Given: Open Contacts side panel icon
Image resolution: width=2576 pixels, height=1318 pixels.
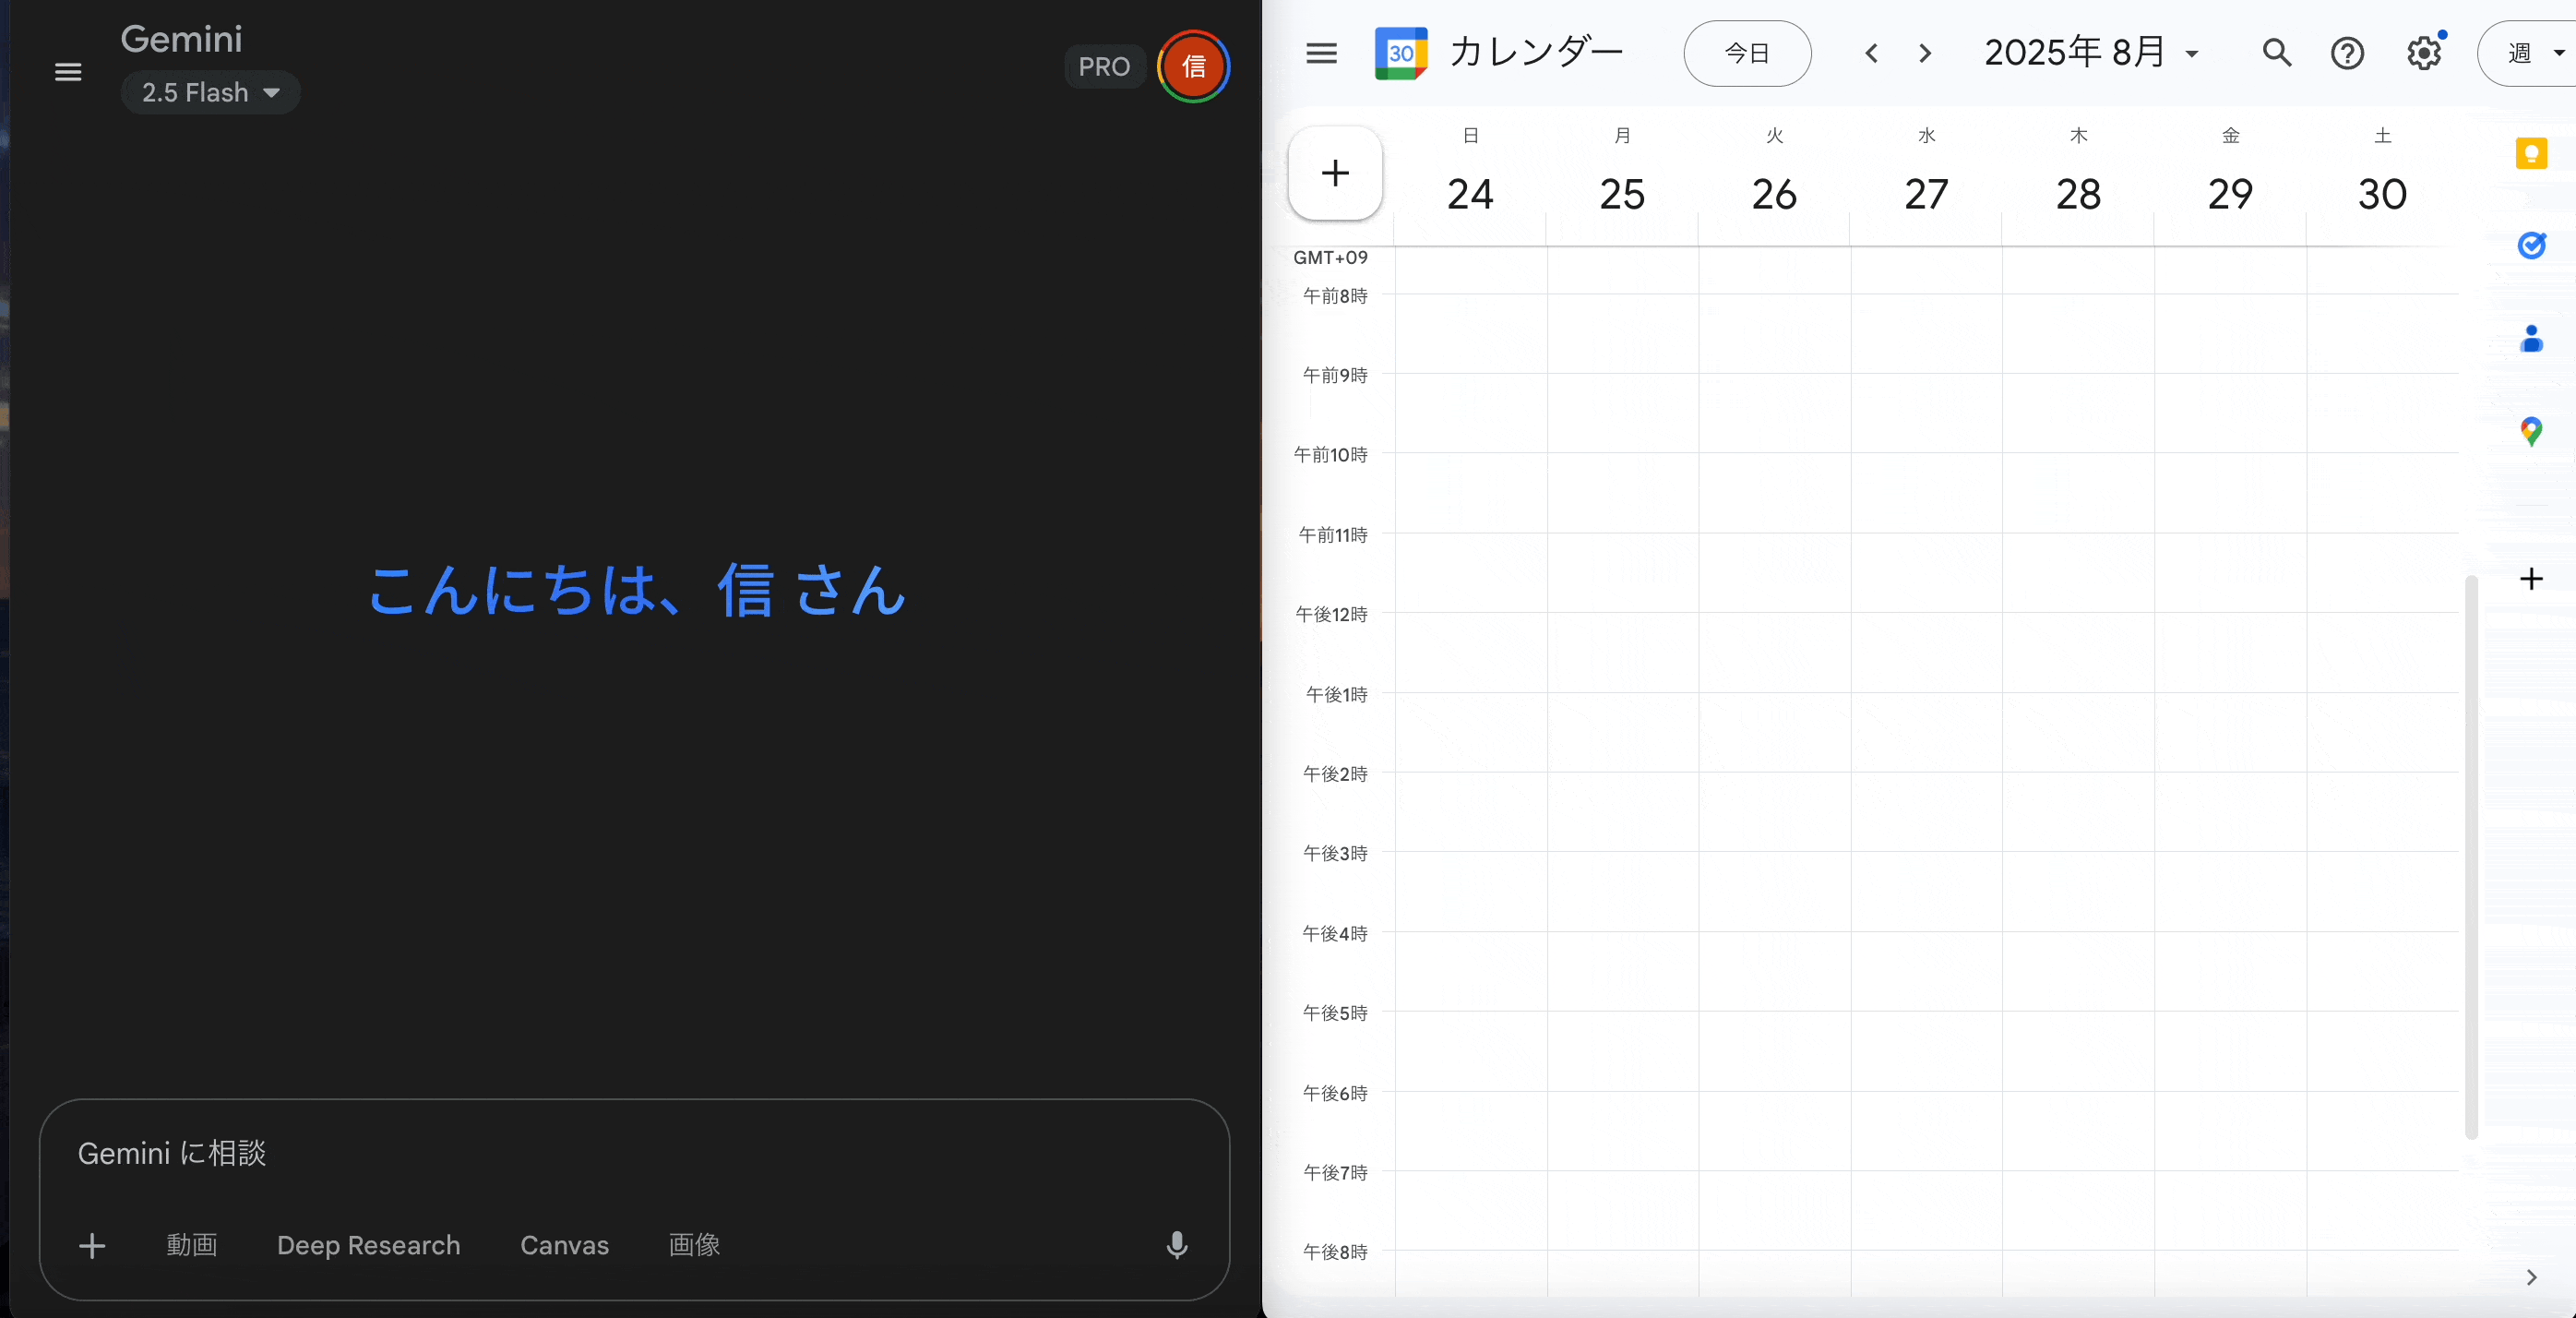Looking at the screenshot, I should click(x=2531, y=339).
